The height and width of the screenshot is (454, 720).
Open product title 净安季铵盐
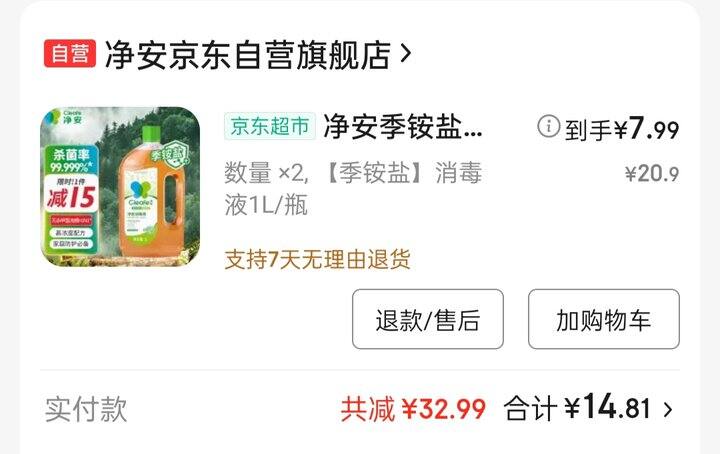pos(403,127)
